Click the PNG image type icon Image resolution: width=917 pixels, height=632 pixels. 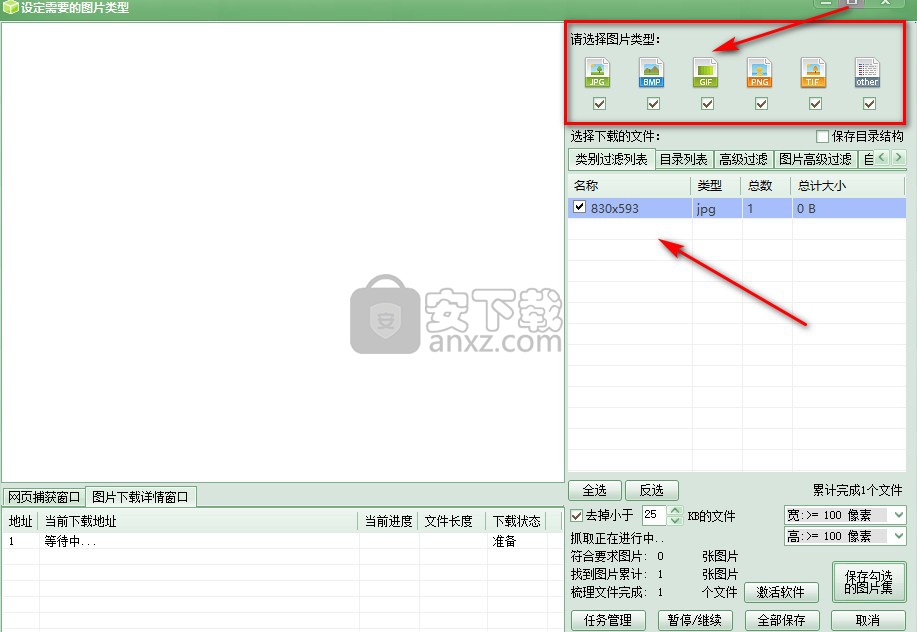tap(759, 72)
